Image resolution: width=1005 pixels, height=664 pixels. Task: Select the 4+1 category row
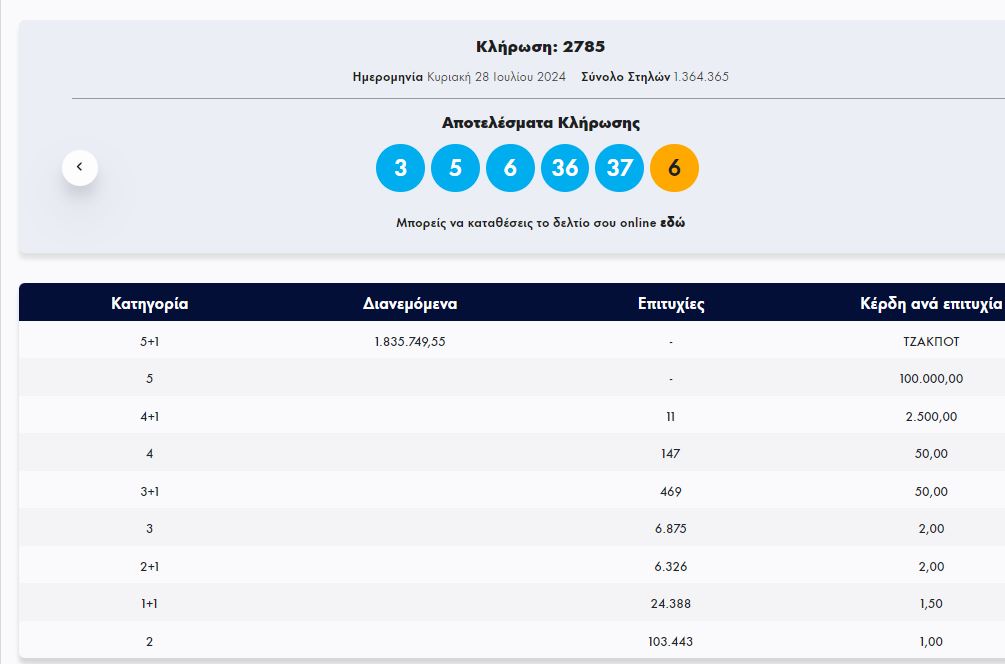coord(150,416)
